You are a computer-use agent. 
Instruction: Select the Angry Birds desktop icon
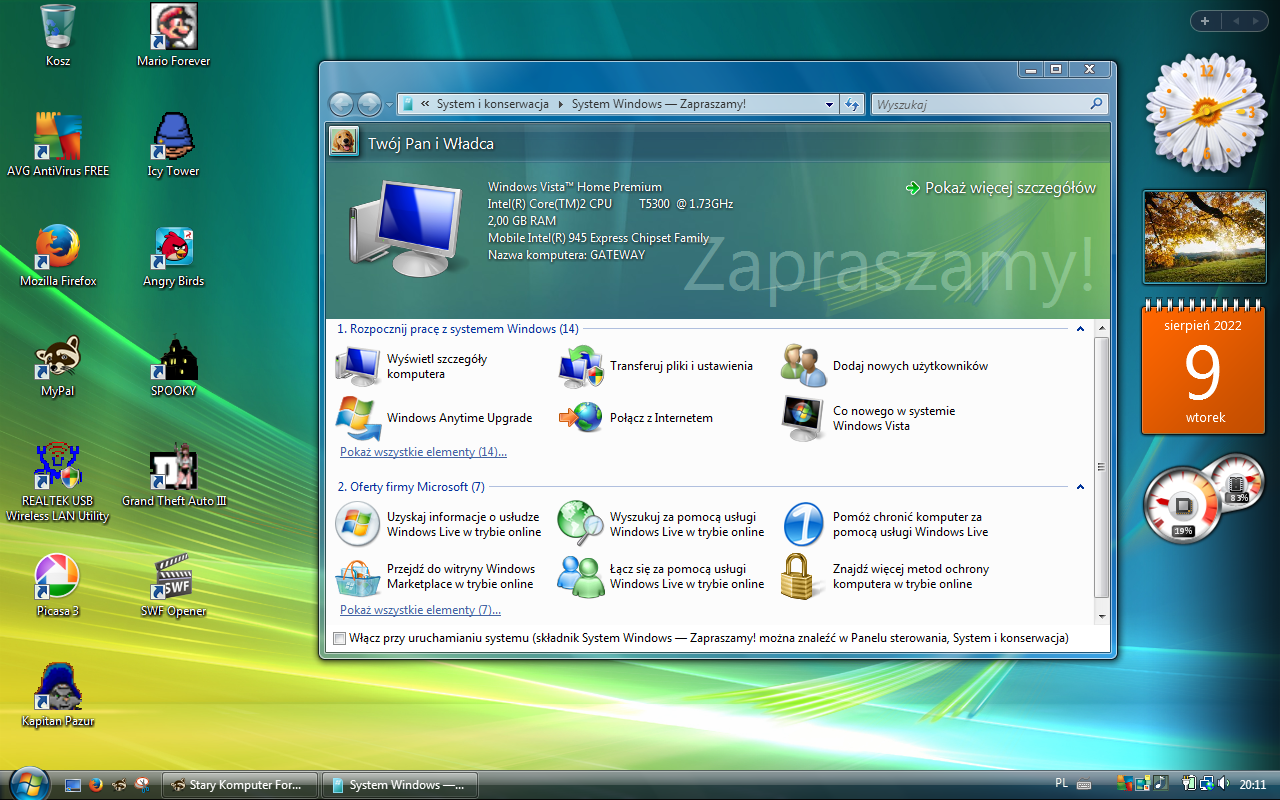[x=174, y=247]
